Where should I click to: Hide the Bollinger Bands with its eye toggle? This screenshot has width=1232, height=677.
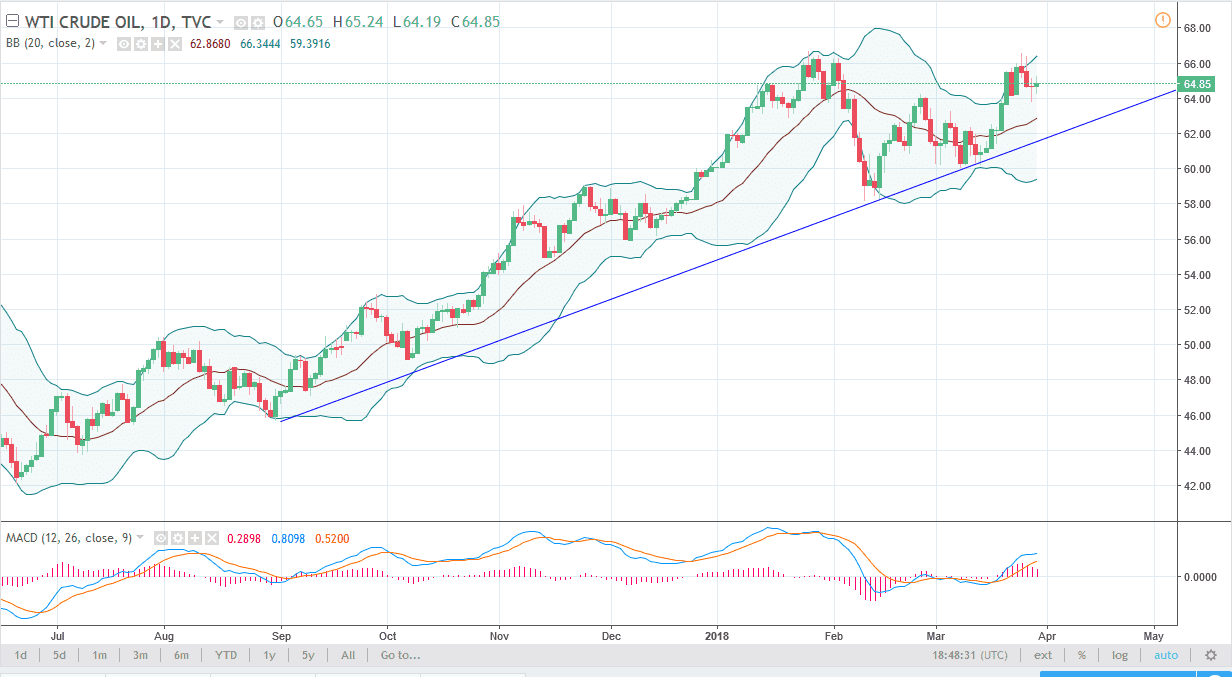[x=124, y=43]
